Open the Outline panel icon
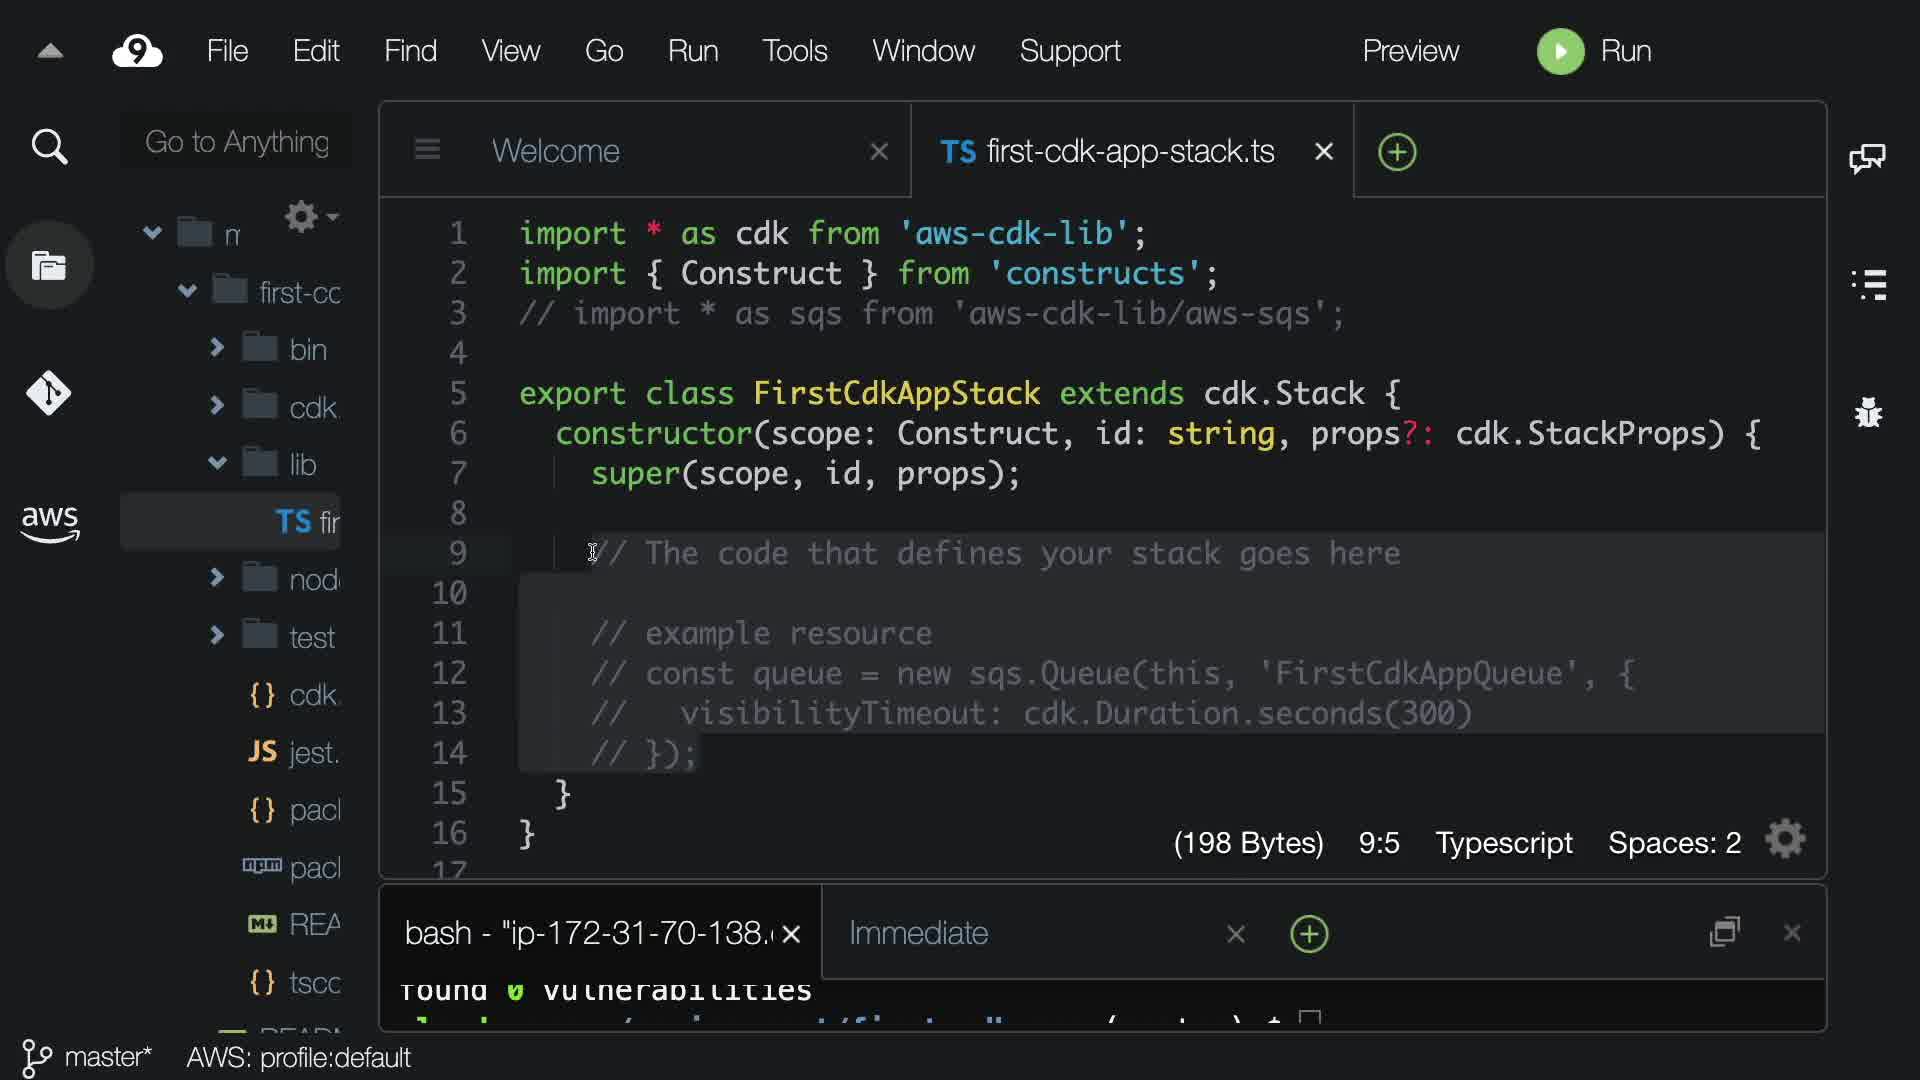The image size is (1920, 1080). [x=1868, y=284]
